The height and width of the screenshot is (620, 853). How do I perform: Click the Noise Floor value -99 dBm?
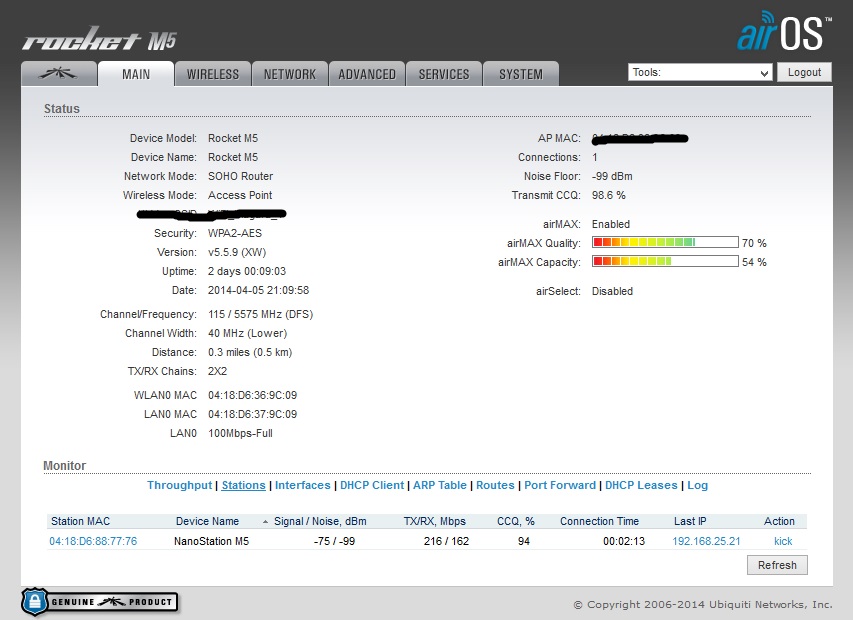pos(612,176)
